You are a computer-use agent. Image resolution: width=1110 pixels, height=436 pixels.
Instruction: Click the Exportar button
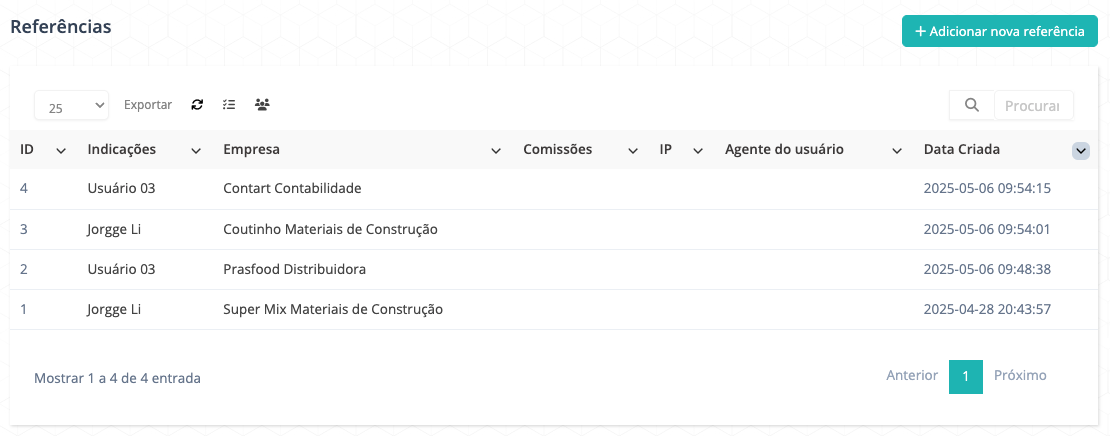pyautogui.click(x=148, y=105)
